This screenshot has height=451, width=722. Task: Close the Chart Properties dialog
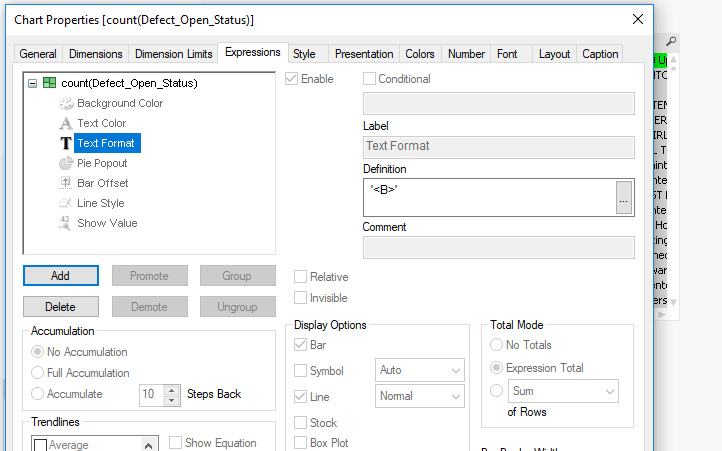tap(638, 19)
